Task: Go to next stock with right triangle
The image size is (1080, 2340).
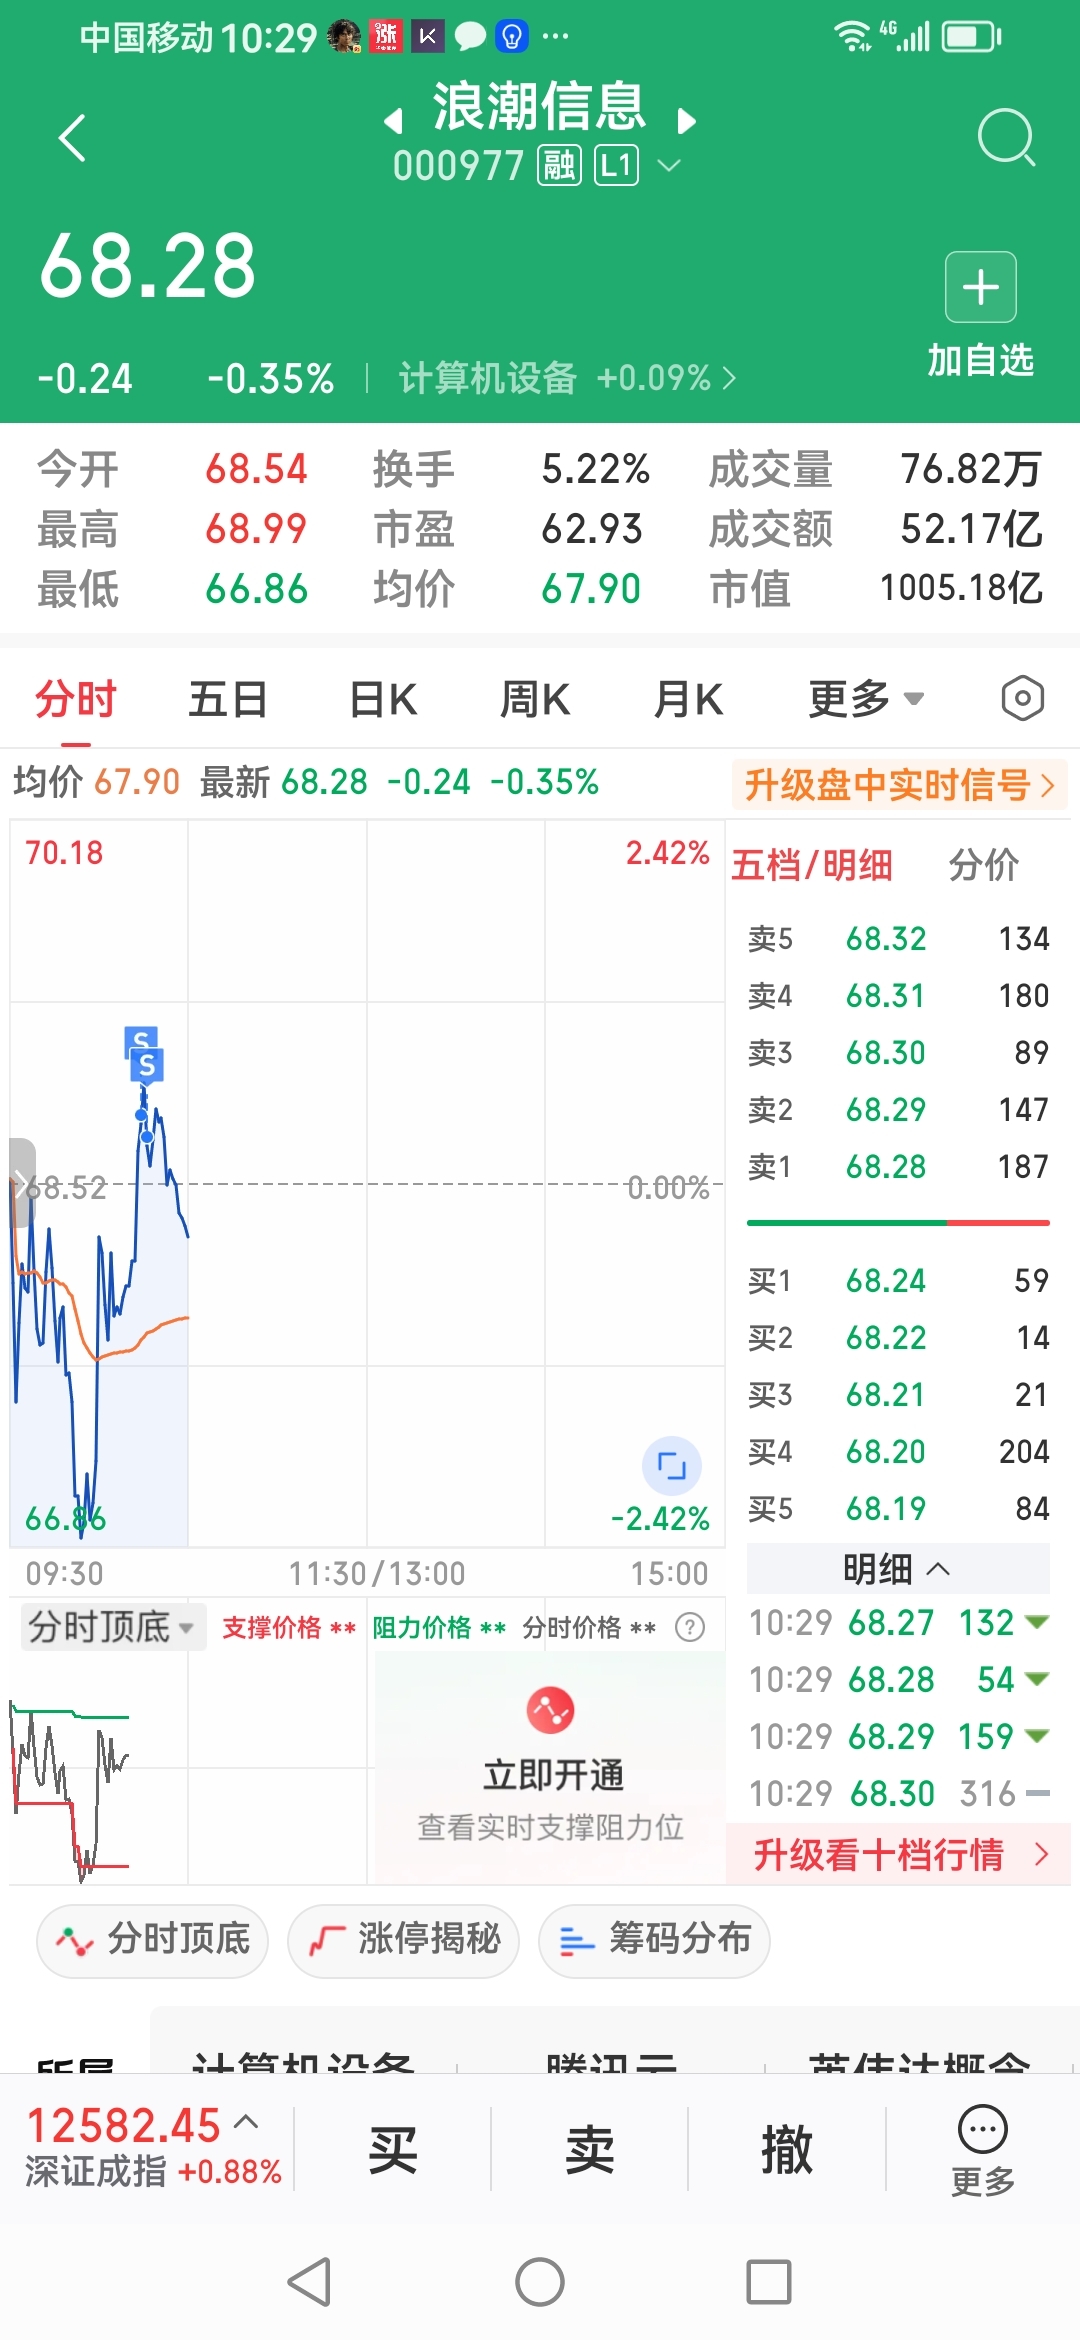Action: click(x=686, y=122)
